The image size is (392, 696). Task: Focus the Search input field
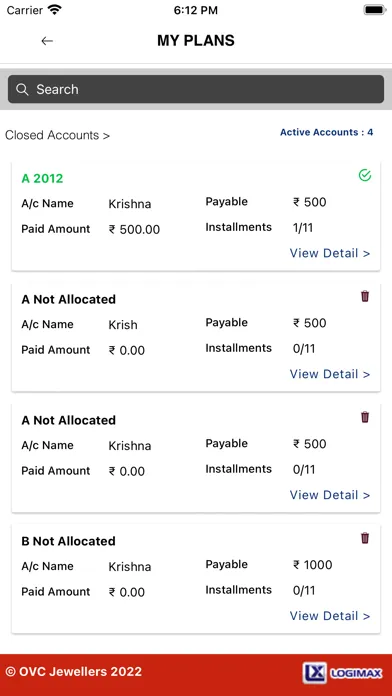[x=196, y=89]
